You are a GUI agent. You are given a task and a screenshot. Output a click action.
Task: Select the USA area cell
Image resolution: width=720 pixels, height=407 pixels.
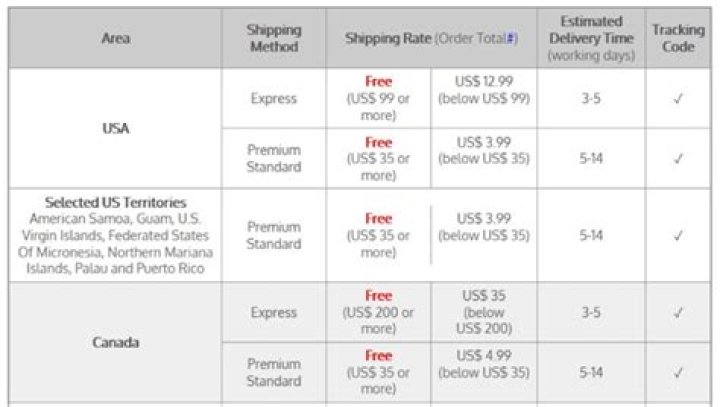tap(115, 128)
